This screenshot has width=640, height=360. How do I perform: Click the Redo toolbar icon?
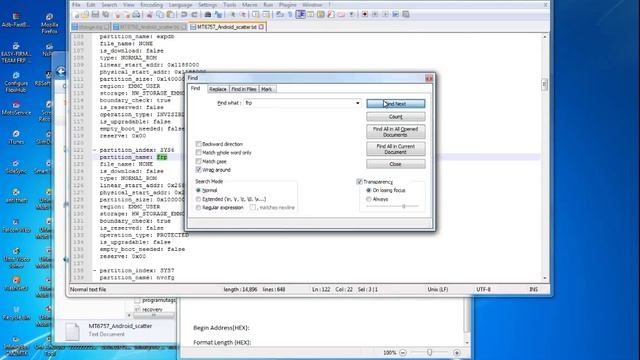[194, 14]
